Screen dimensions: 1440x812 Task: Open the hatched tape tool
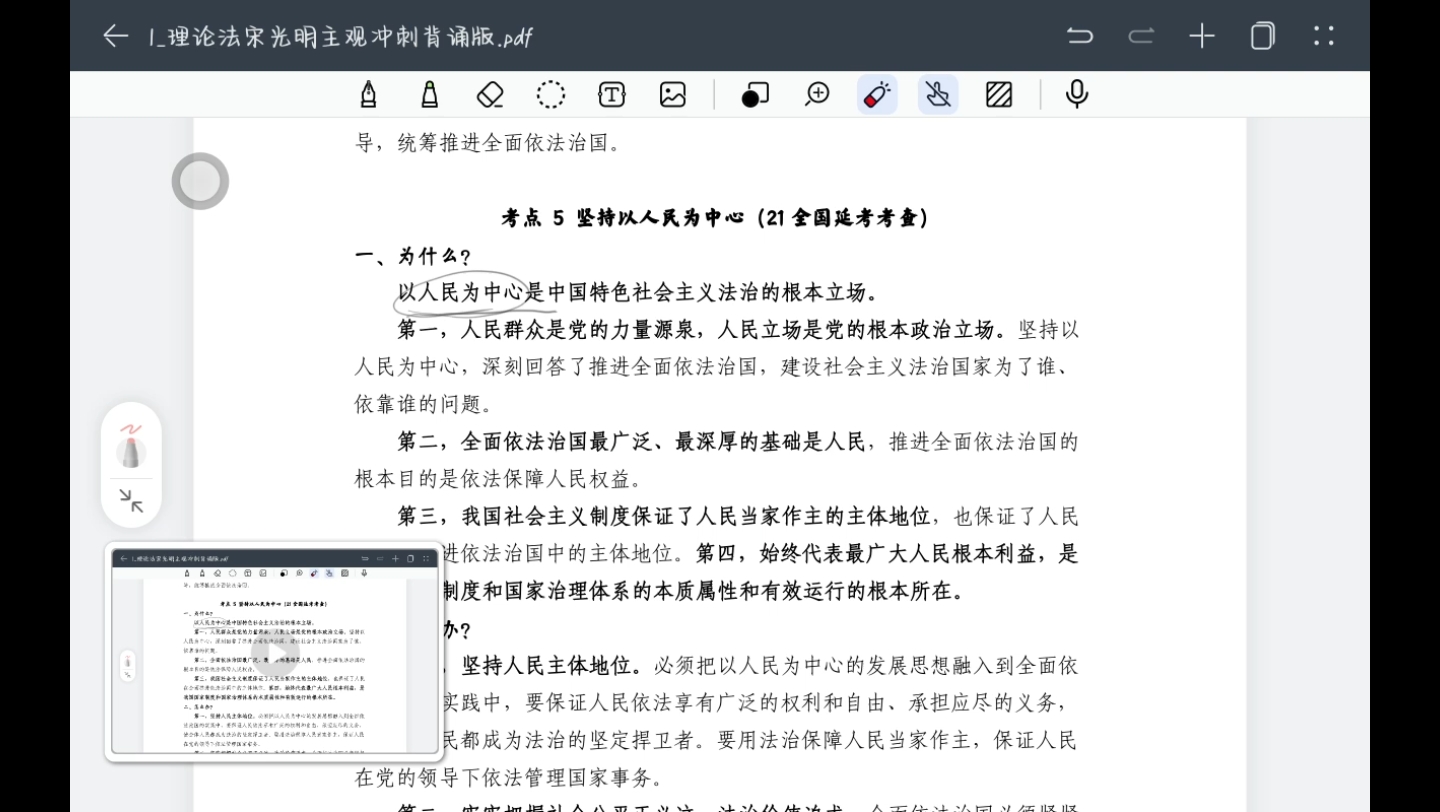pos(999,95)
